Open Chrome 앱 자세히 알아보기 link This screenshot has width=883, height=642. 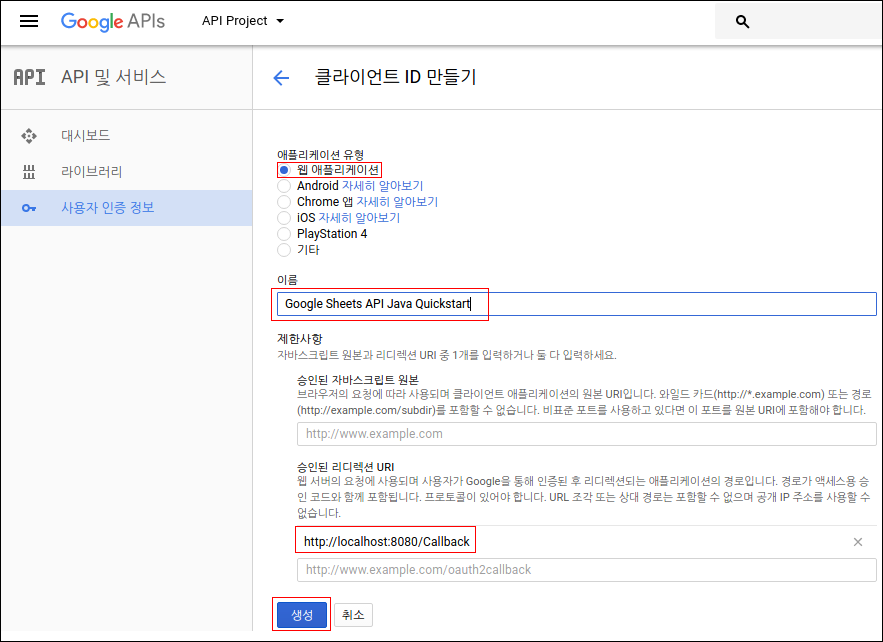coord(397,202)
